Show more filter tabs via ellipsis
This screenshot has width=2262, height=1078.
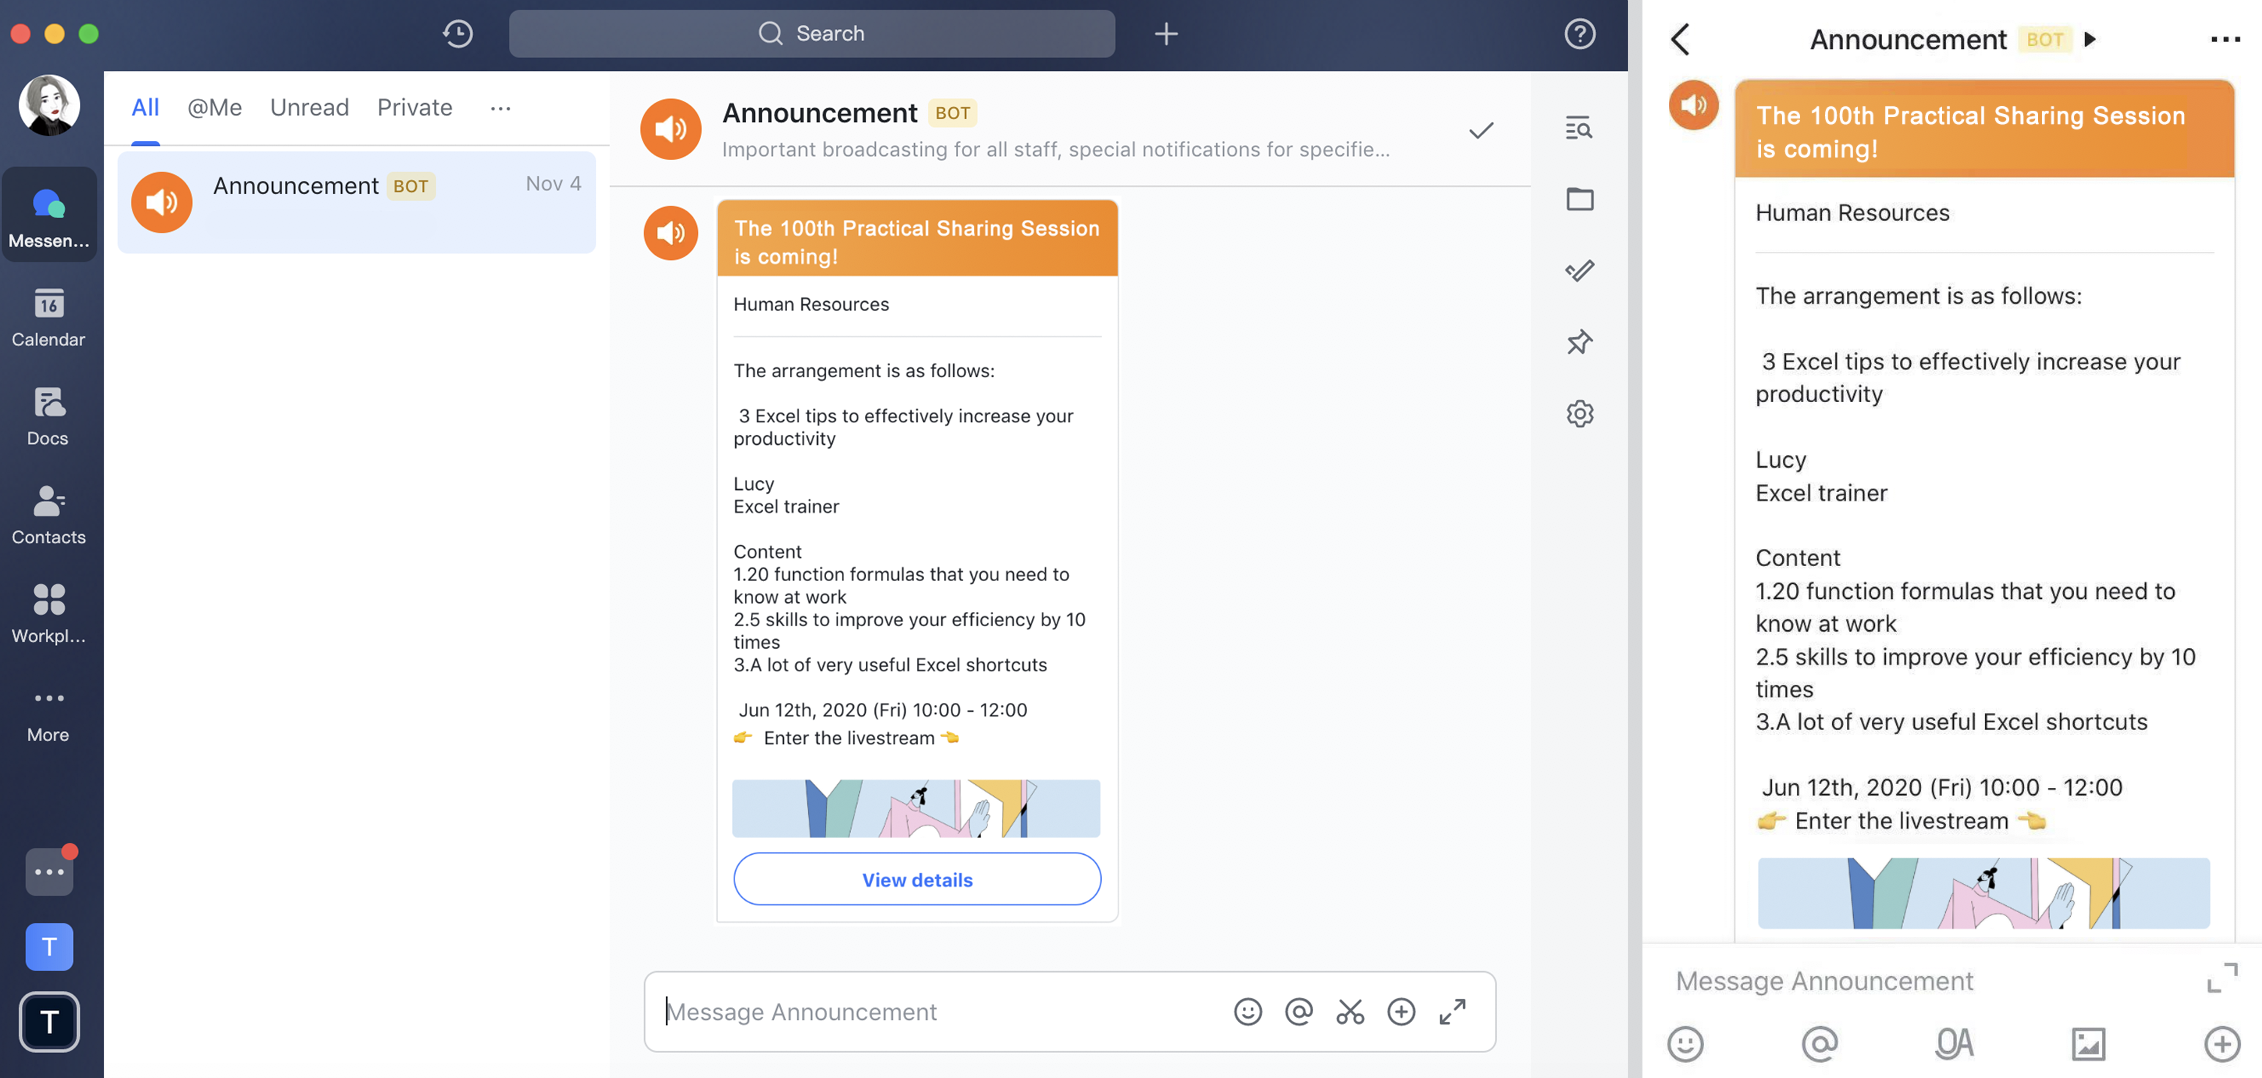pyautogui.click(x=500, y=108)
